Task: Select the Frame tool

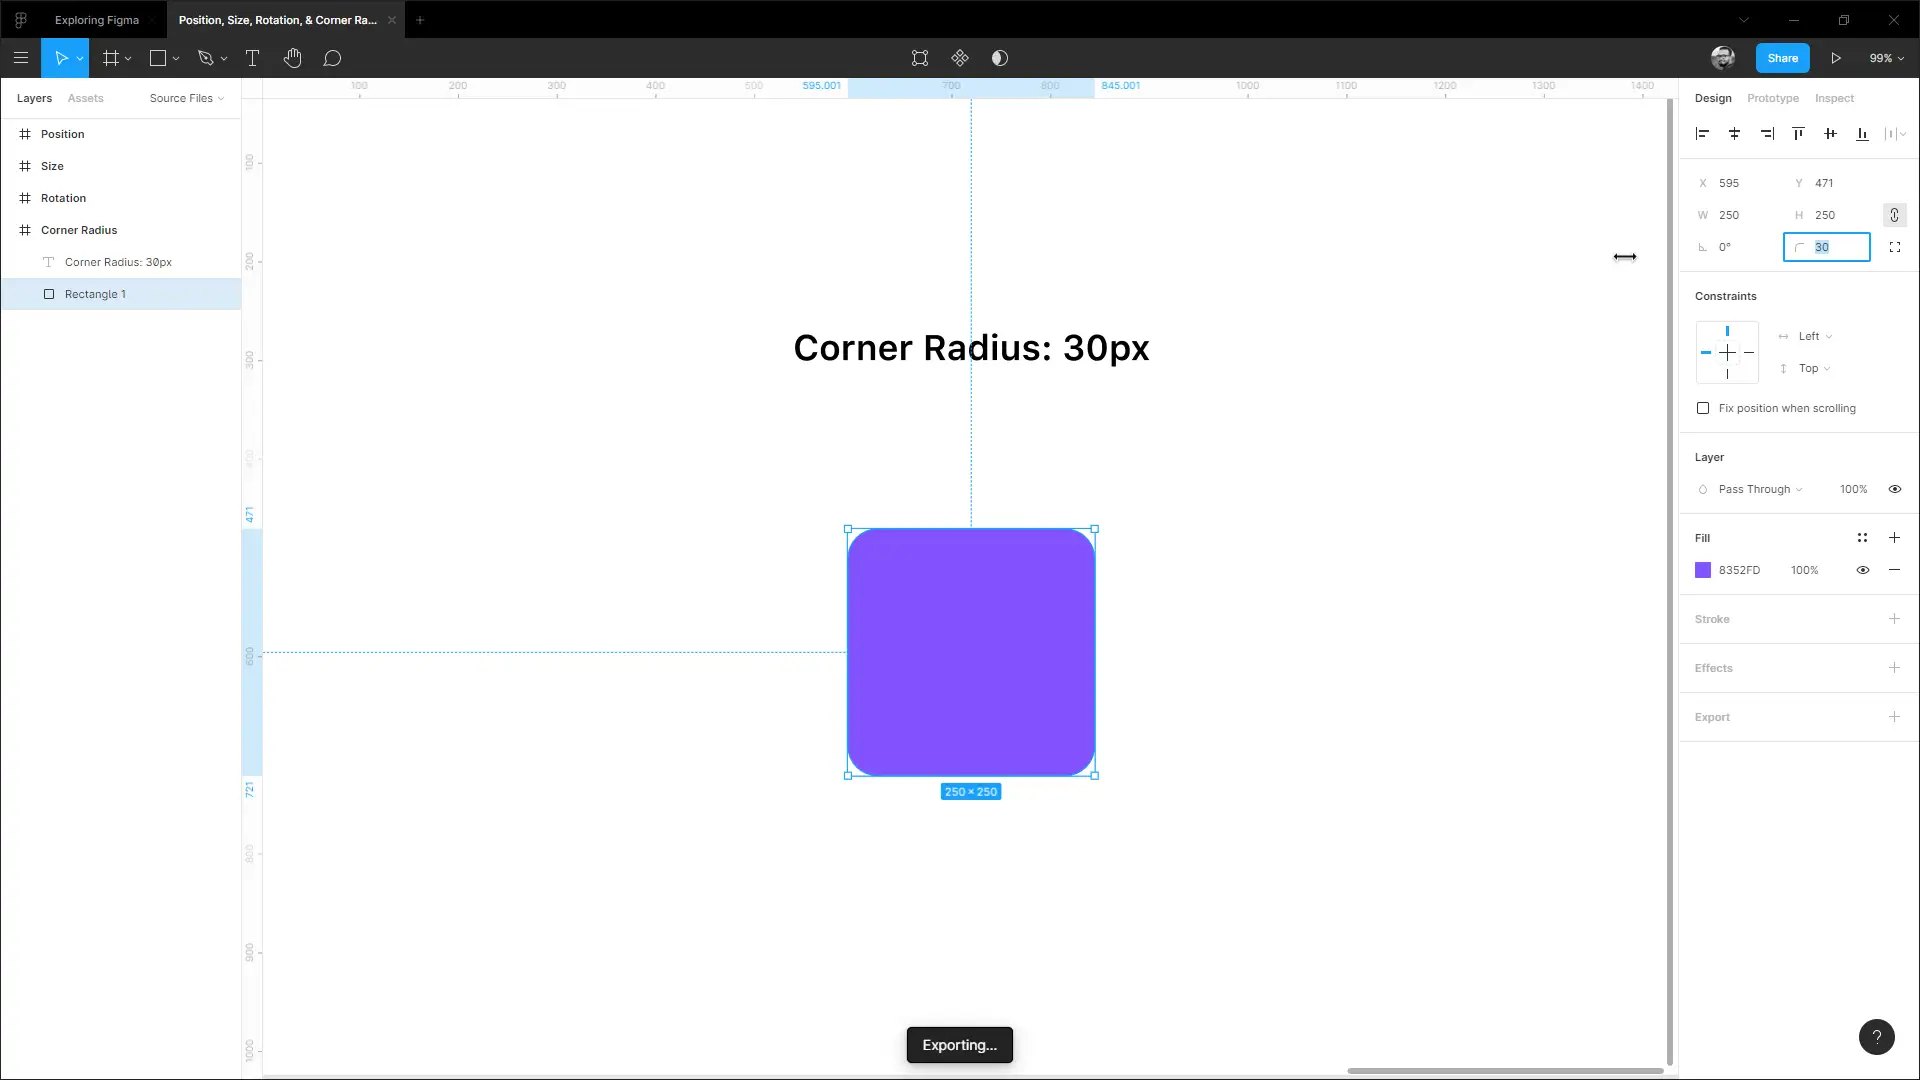Action: (x=112, y=58)
